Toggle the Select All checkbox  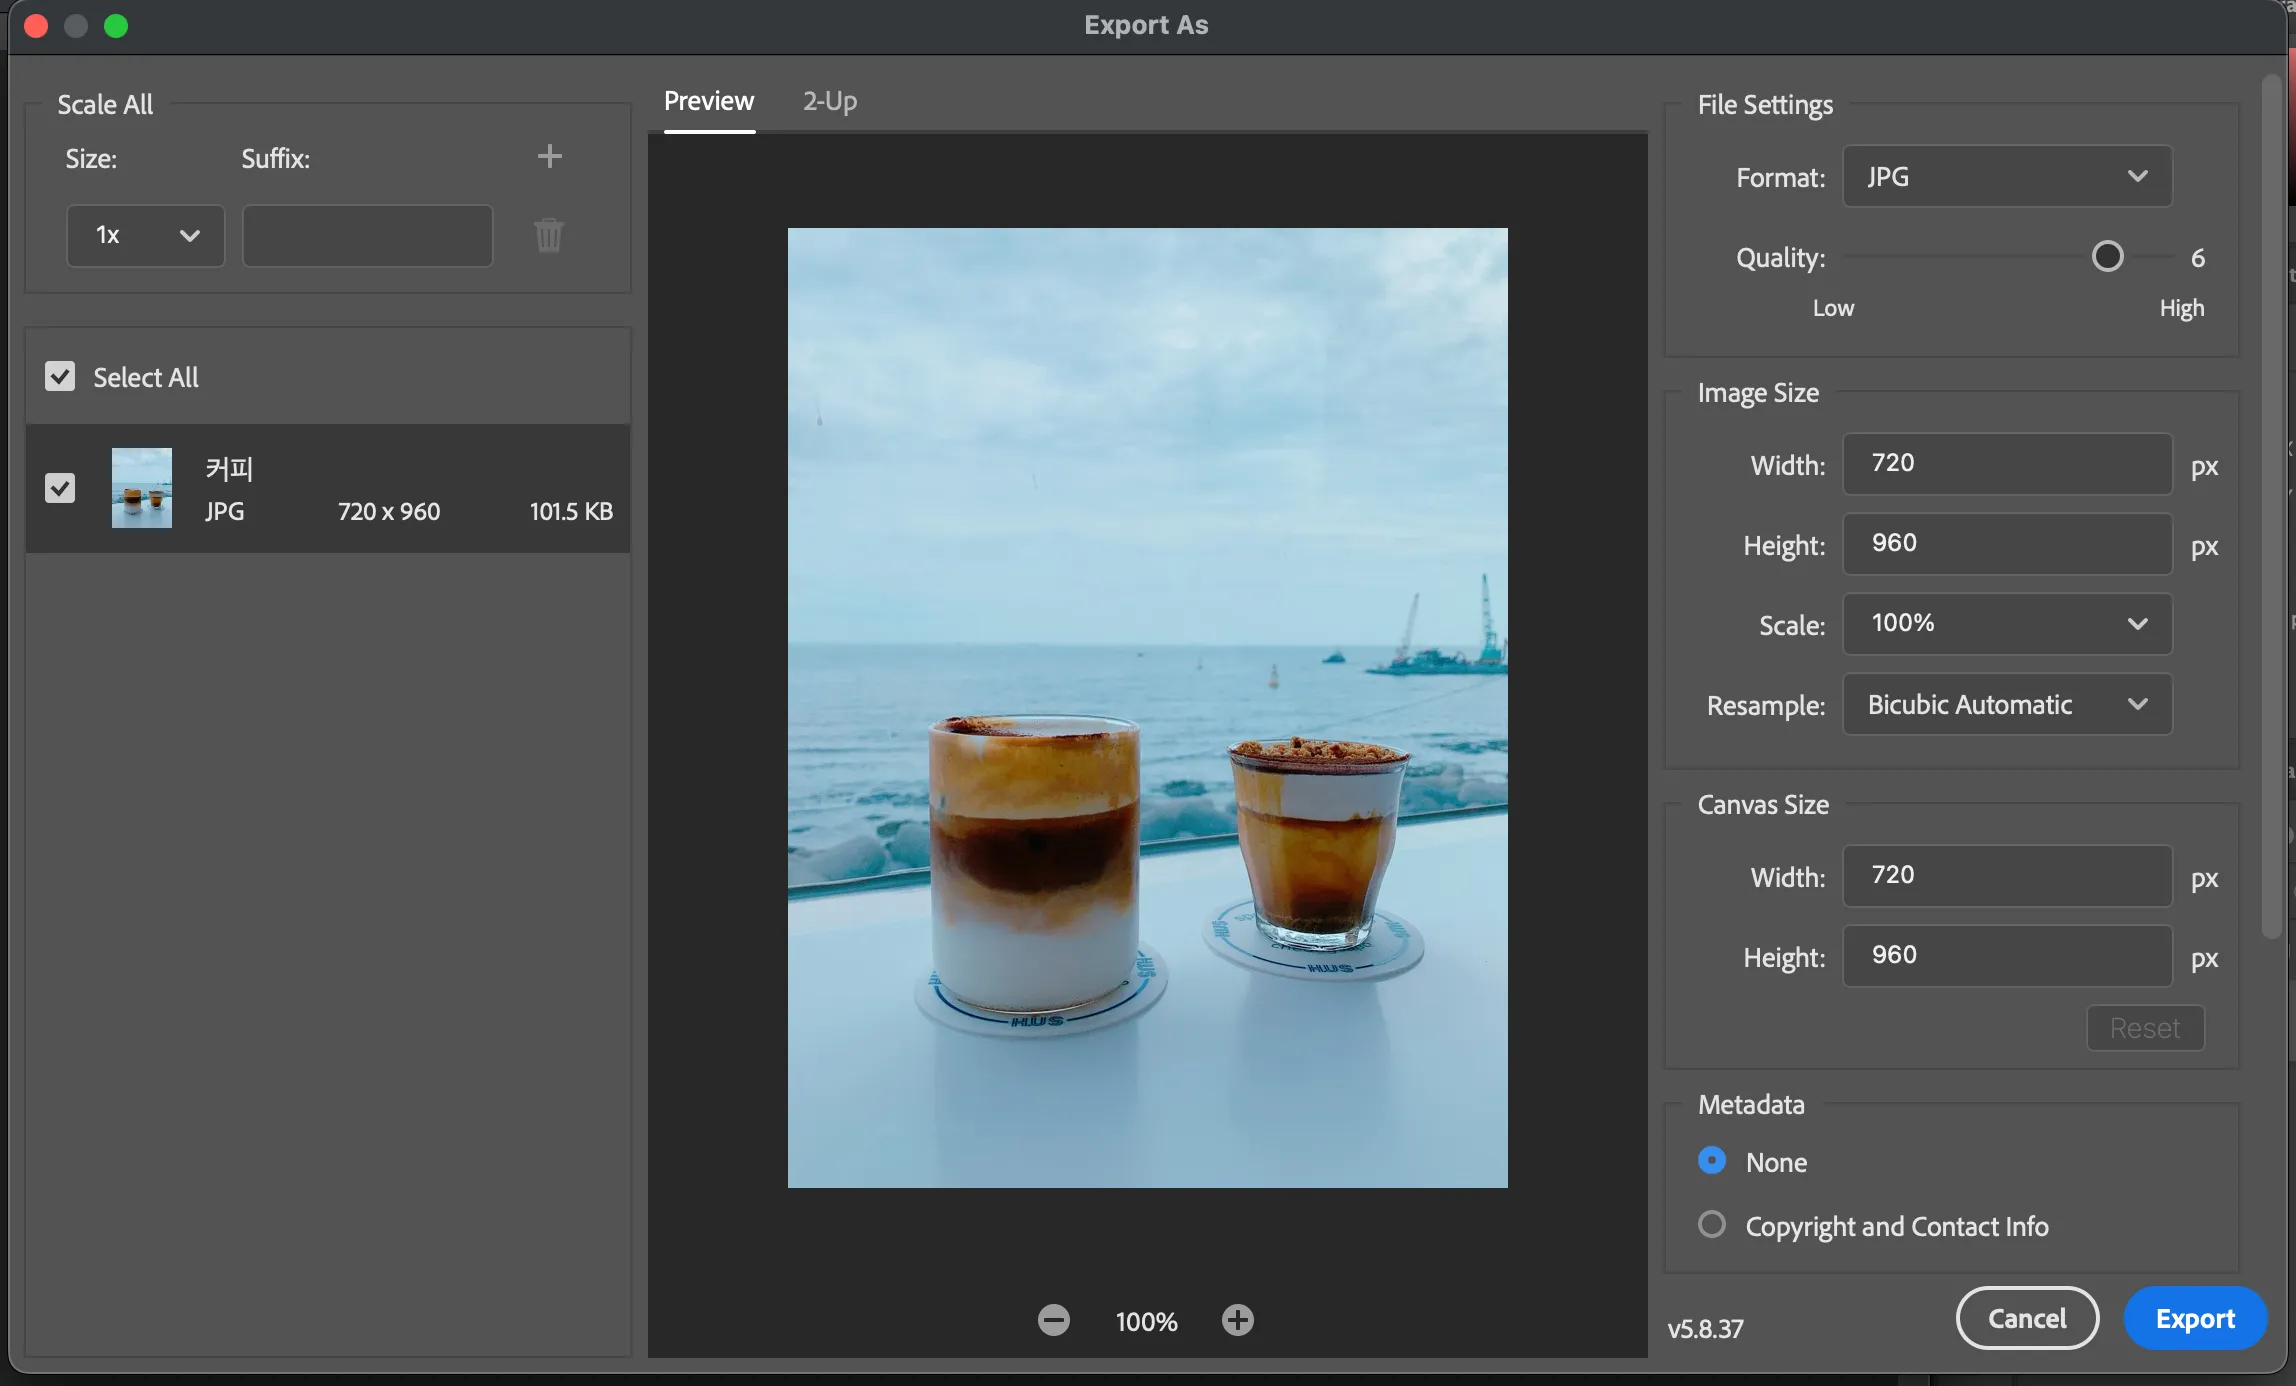pyautogui.click(x=60, y=376)
